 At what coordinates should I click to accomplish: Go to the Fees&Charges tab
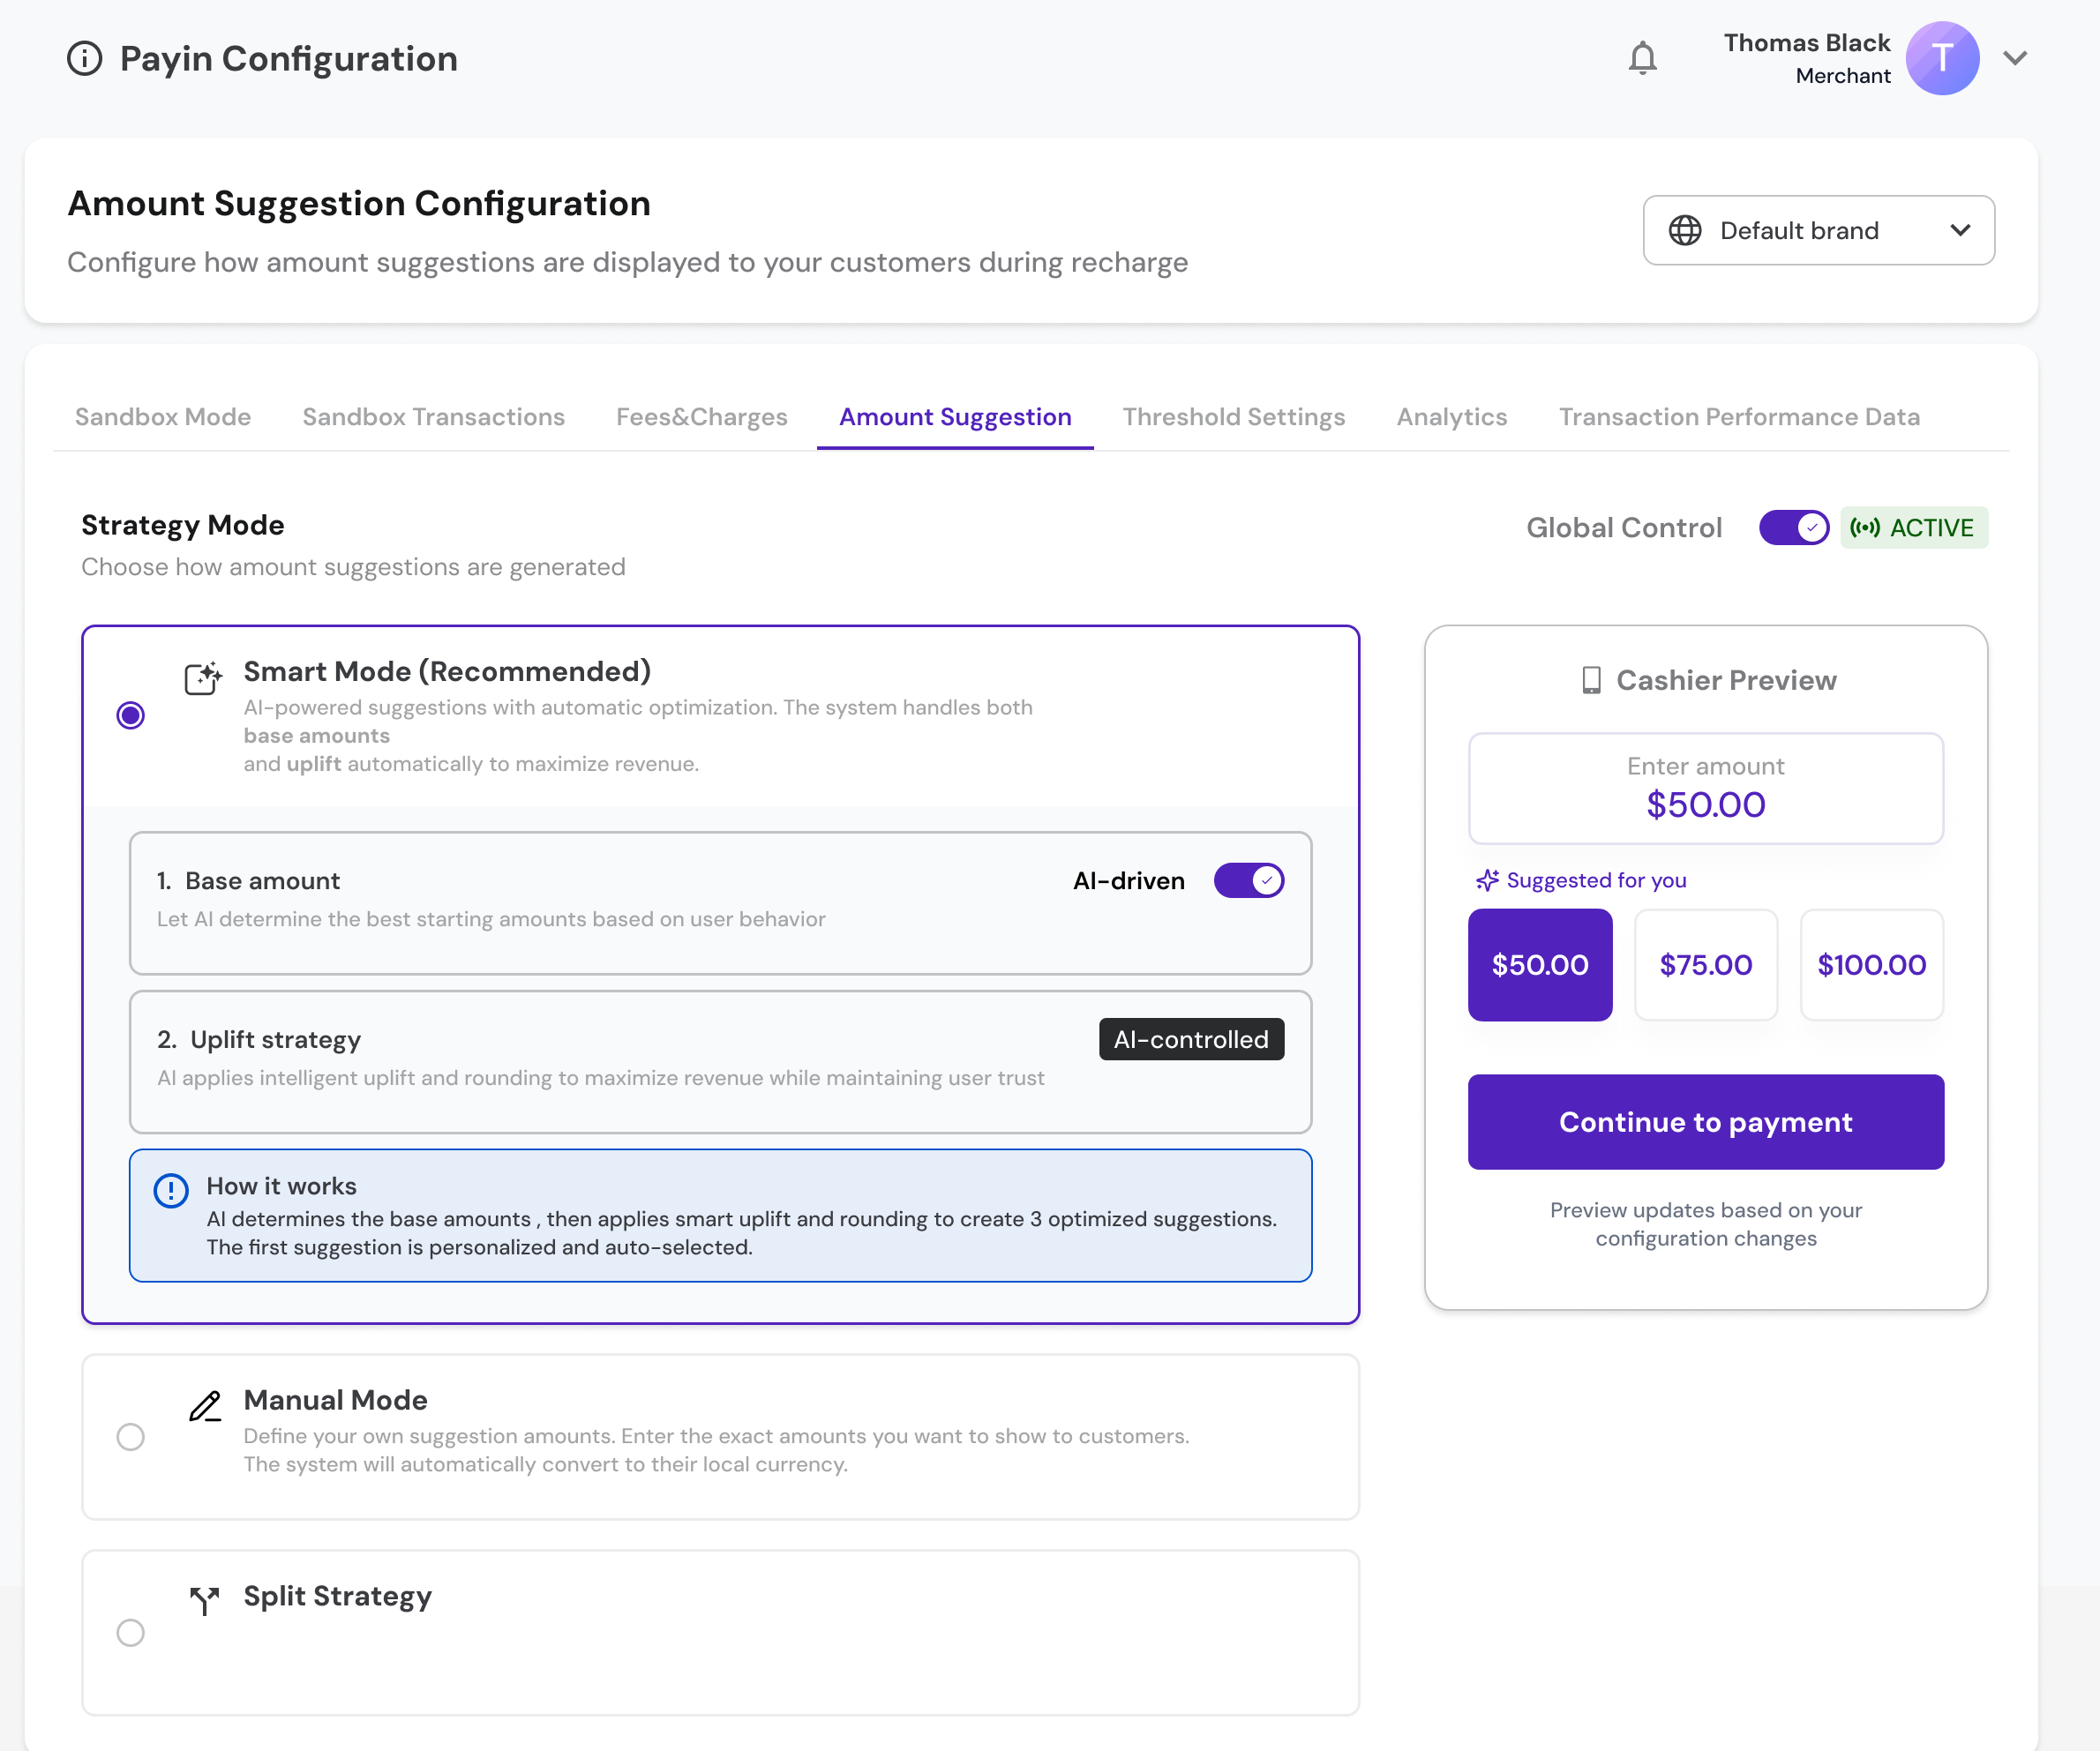coord(702,417)
